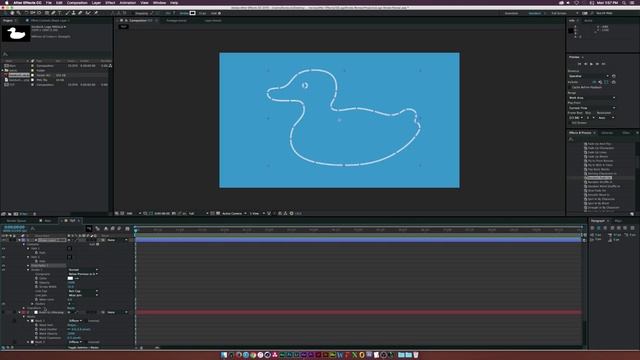
Task: Select the Puppet Pin tool
Action: 96,13
